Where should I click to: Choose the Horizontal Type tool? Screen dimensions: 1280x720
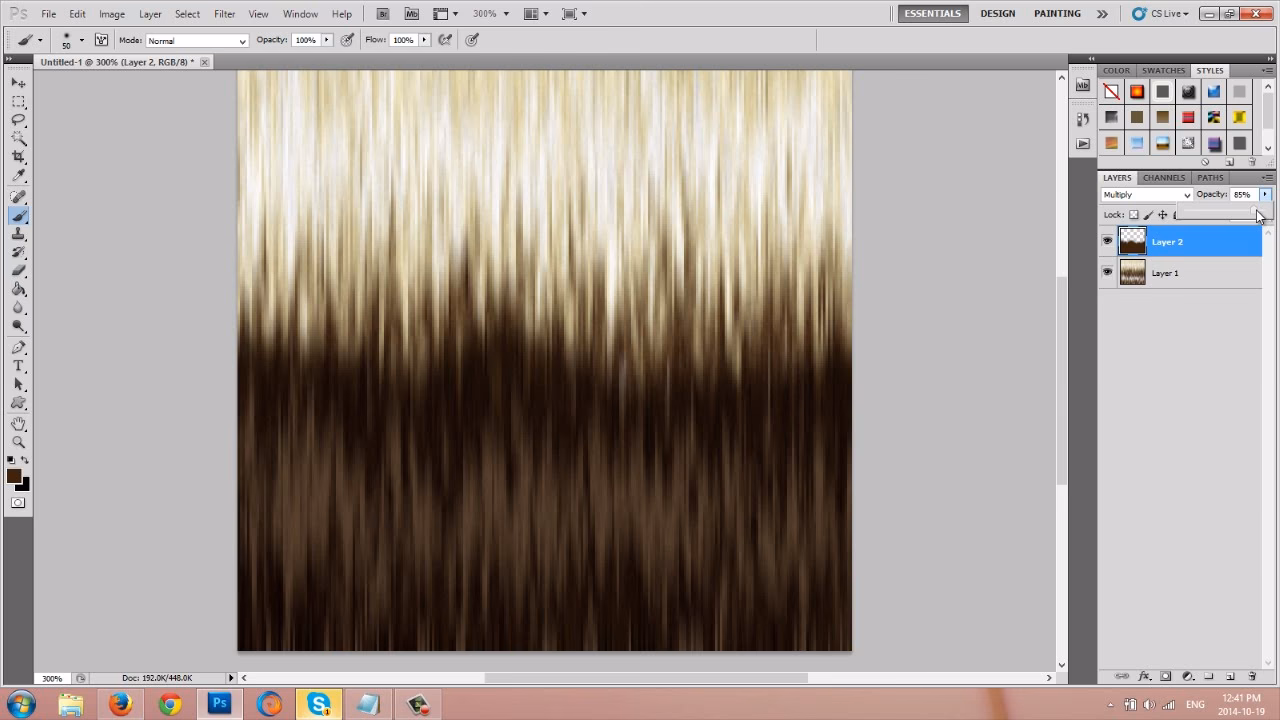tap(18, 366)
